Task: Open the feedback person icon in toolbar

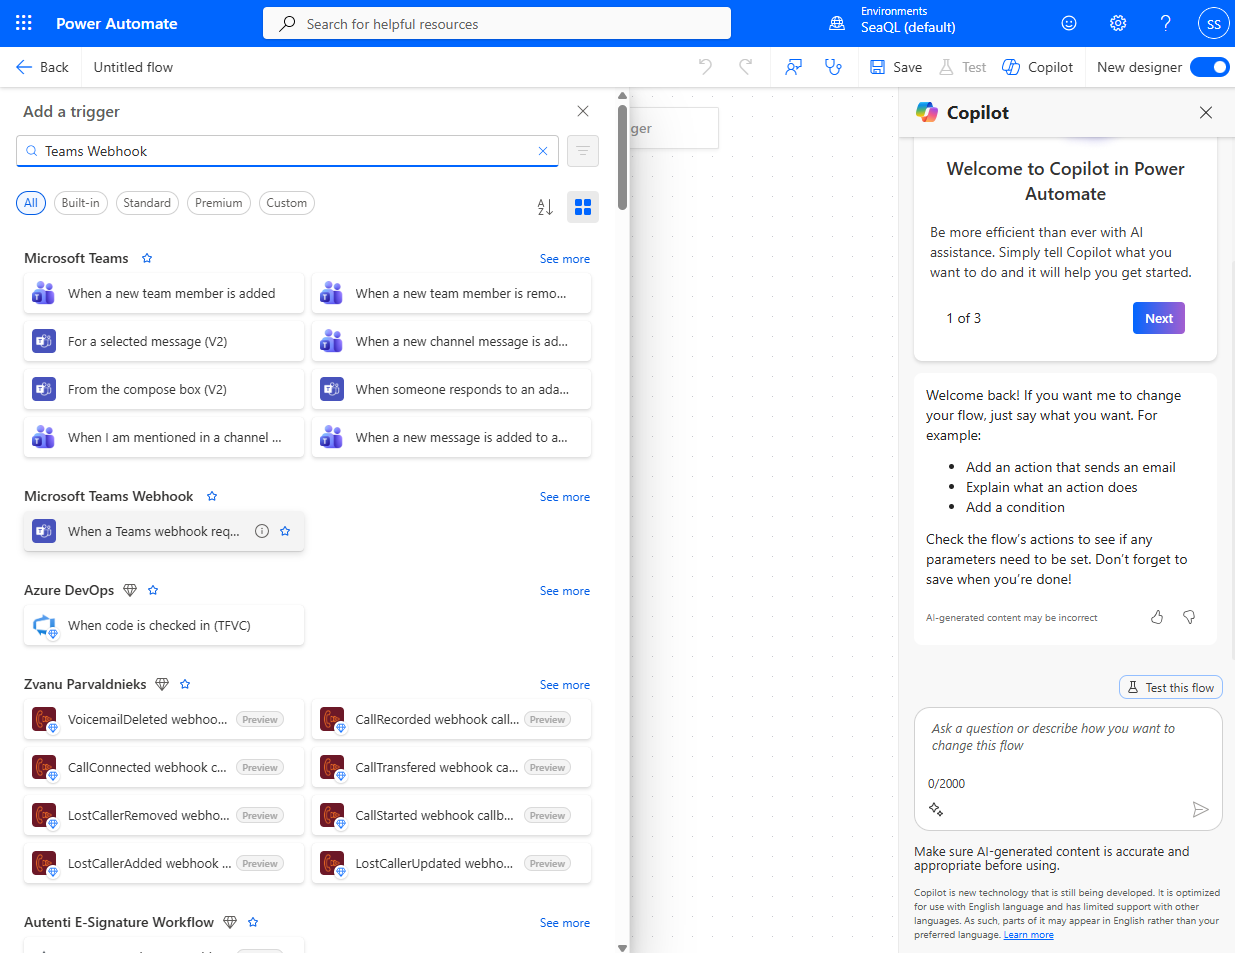Action: (794, 67)
